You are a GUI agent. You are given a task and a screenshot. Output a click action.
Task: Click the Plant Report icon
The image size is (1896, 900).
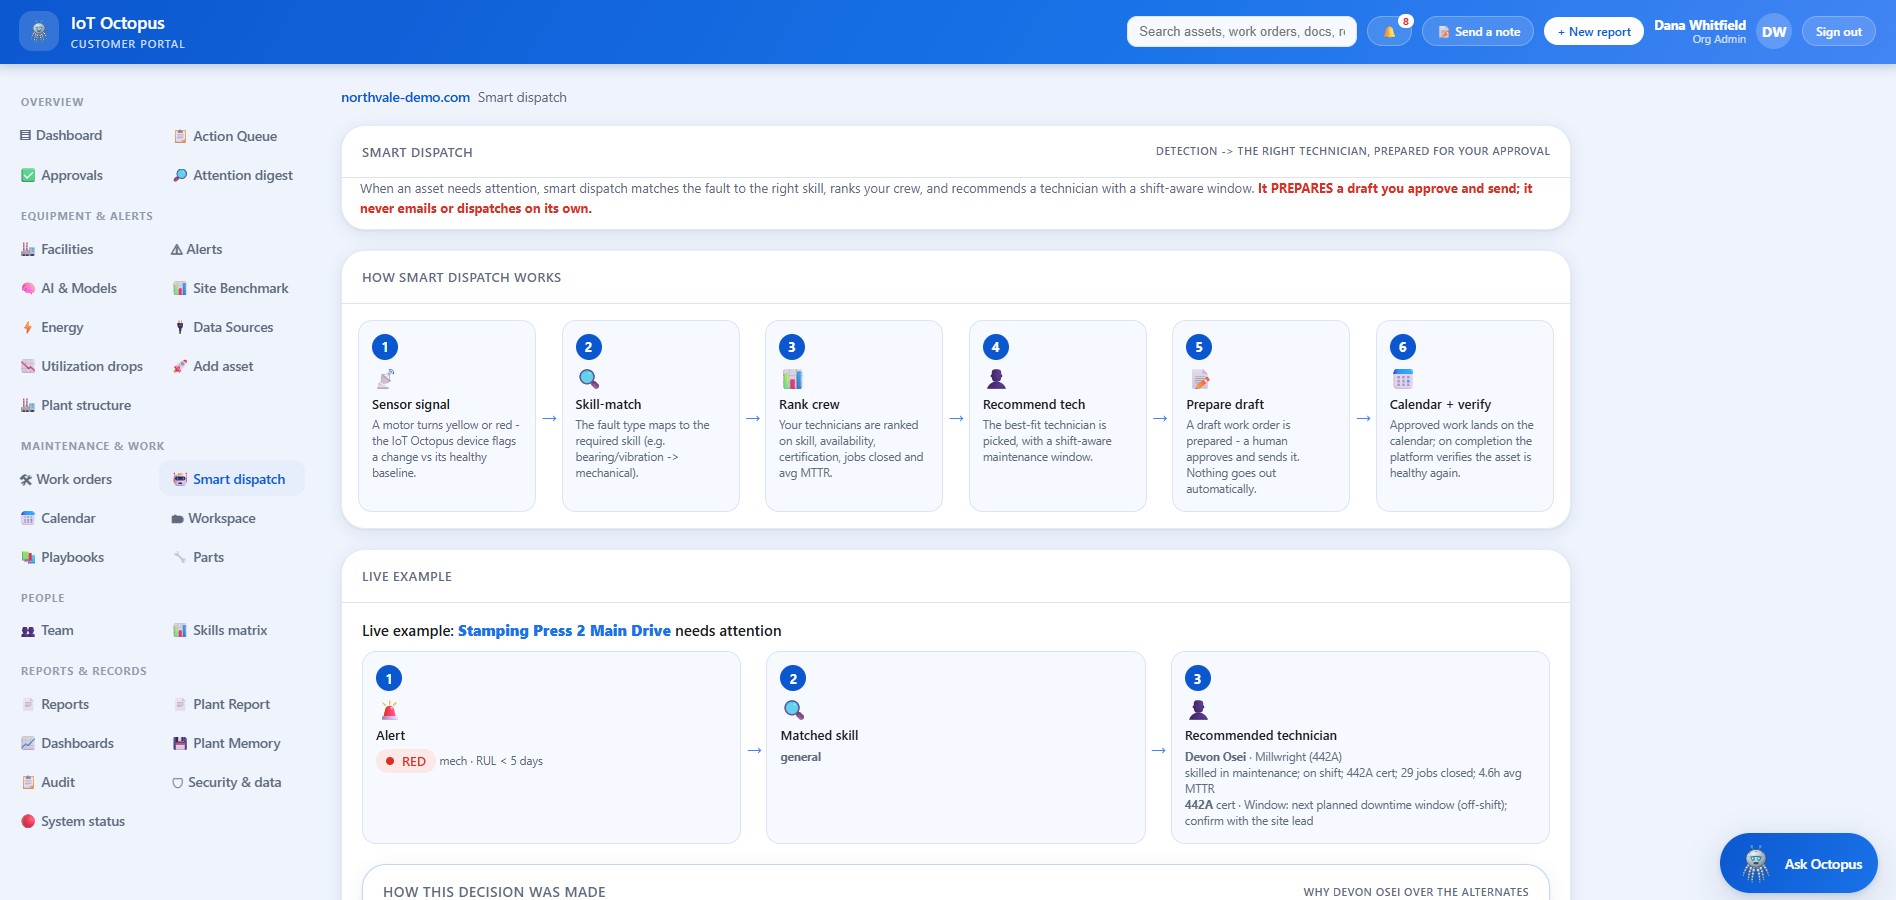(180, 704)
